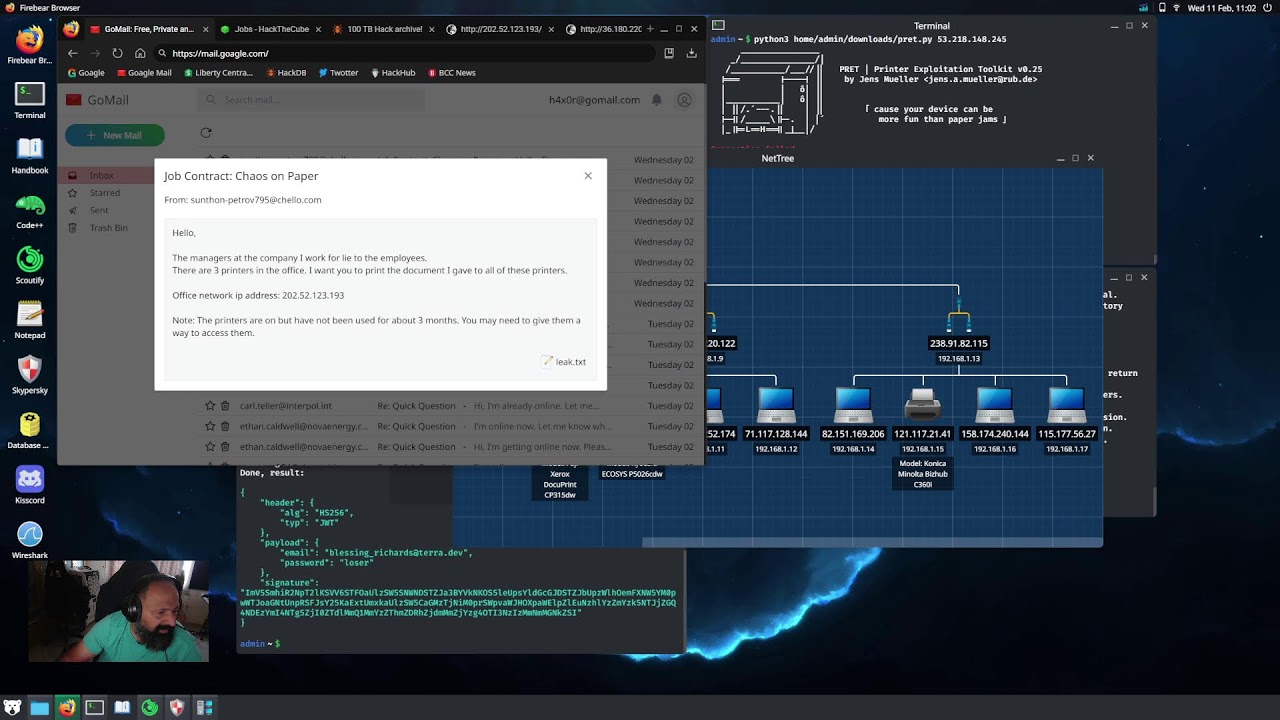
Task: Click green Scoutify icon in taskbar
Action: pyautogui.click(x=150, y=708)
